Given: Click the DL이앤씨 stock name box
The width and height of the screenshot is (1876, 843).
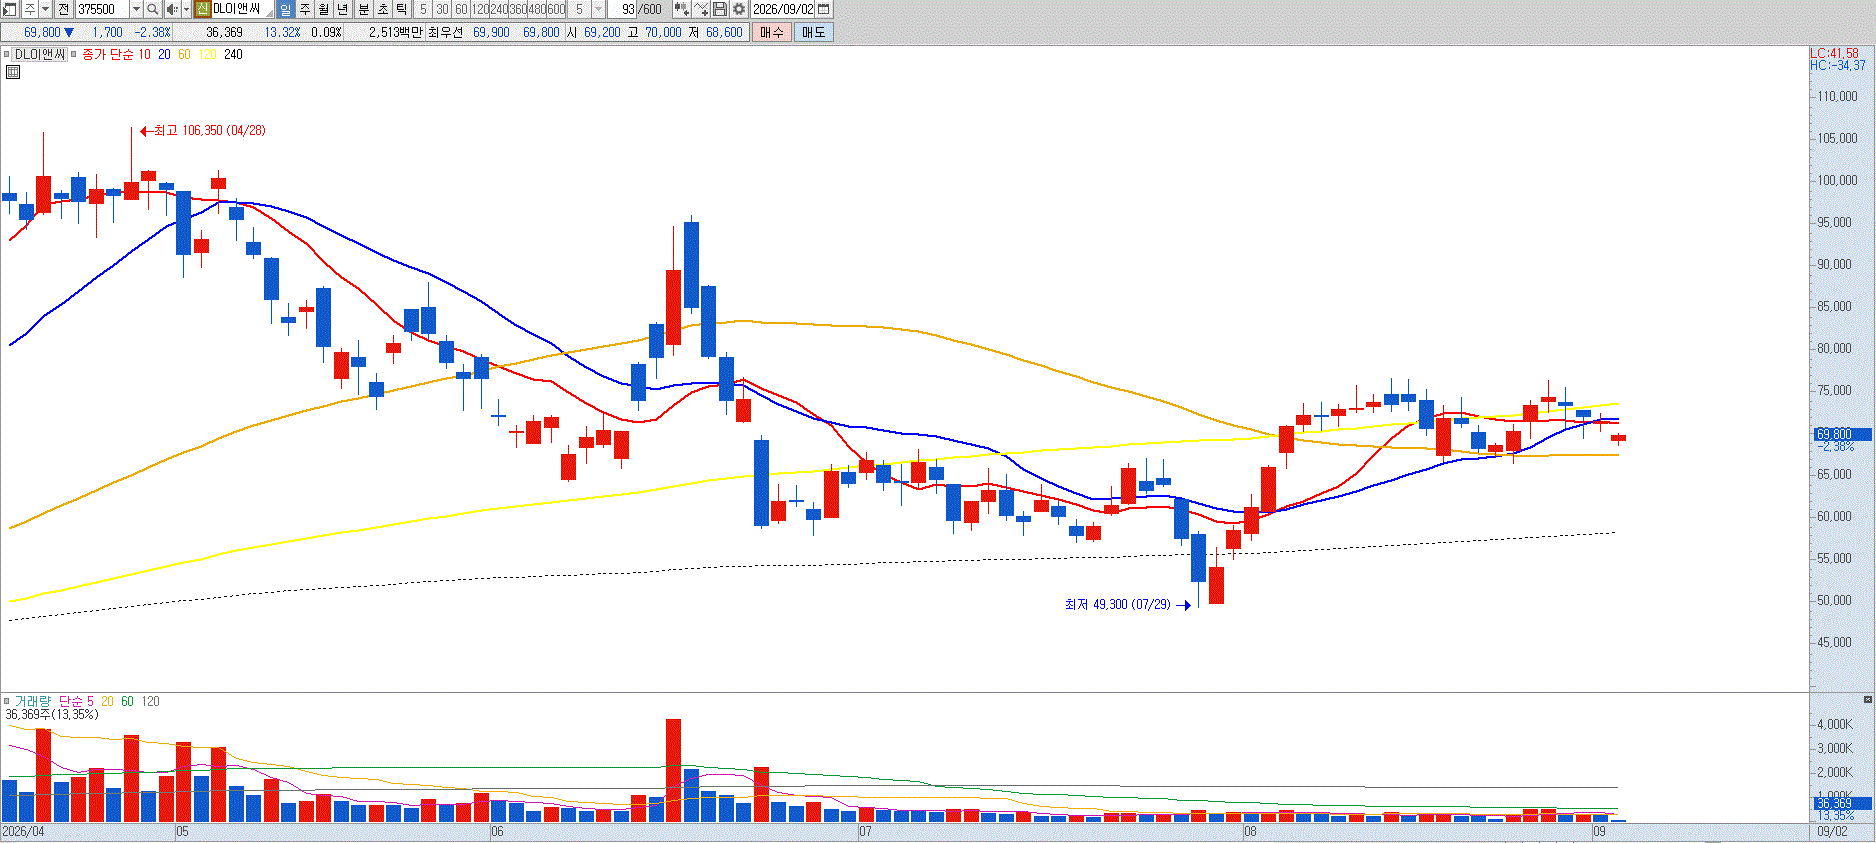Looking at the screenshot, I should [241, 9].
